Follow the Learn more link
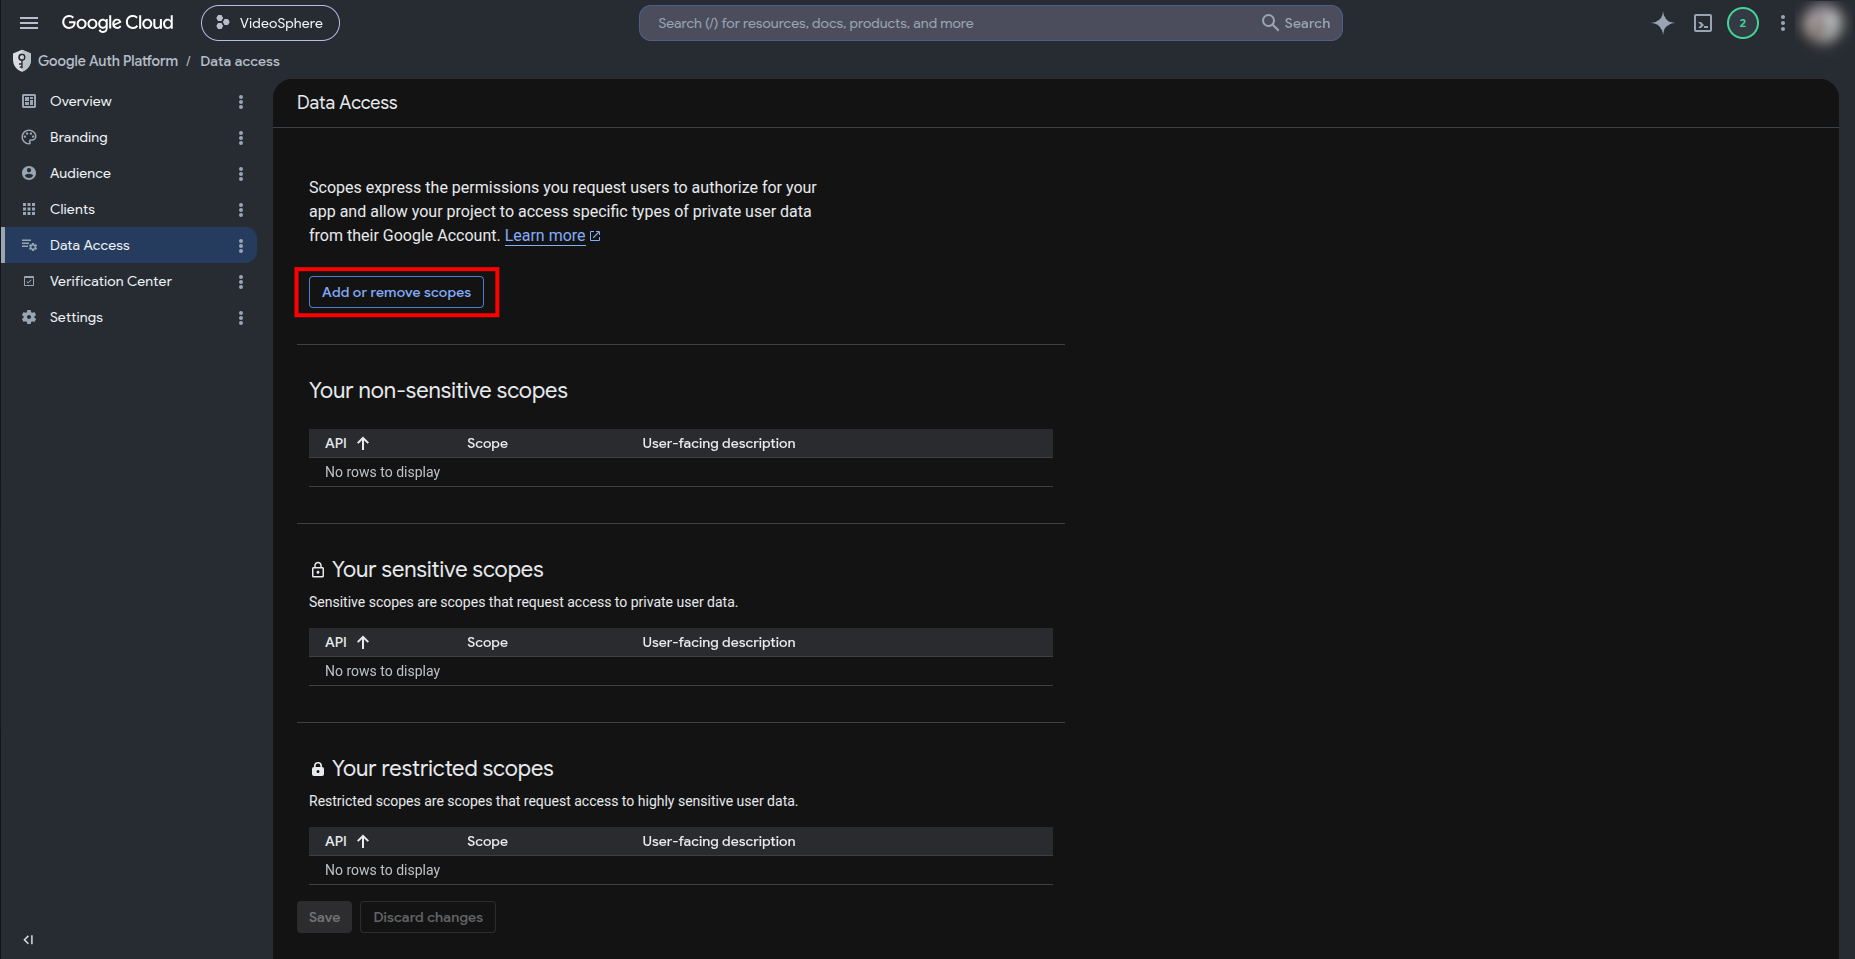1855x959 pixels. click(552, 236)
